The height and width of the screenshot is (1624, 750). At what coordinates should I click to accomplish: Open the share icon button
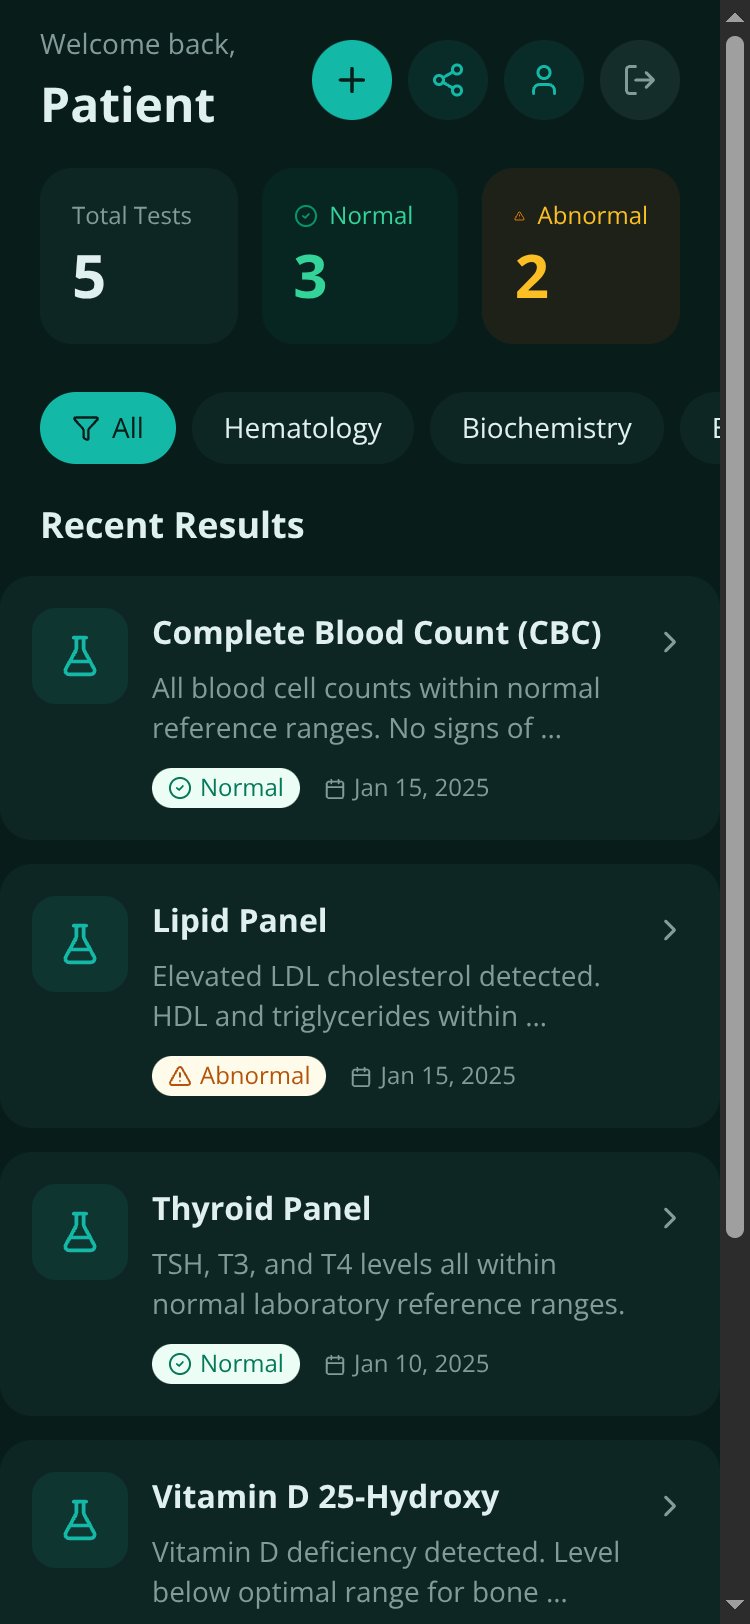coord(448,80)
